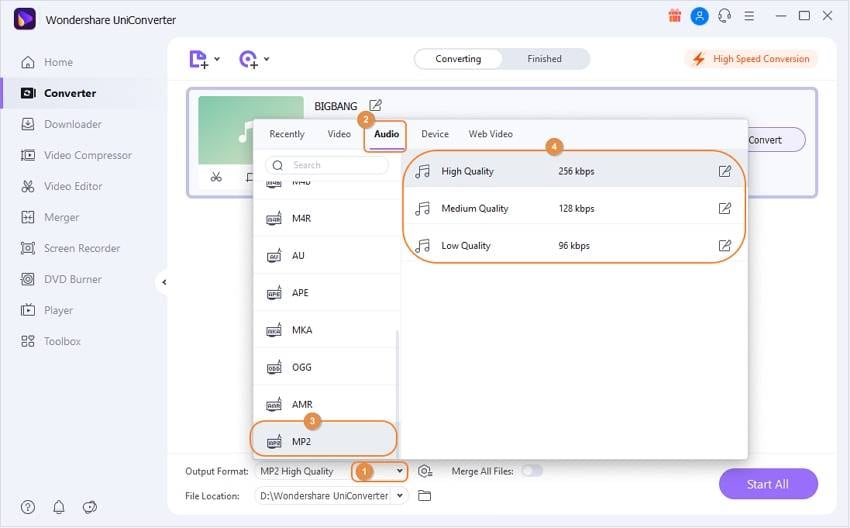850x528 pixels.
Task: Click the Add DVD/disc icon
Action: click(x=248, y=59)
